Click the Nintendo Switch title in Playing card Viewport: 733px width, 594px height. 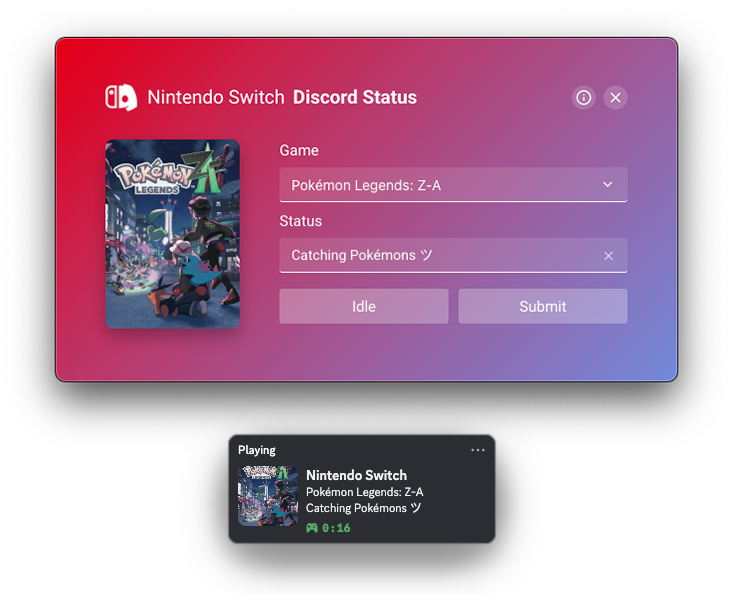pyautogui.click(x=356, y=475)
